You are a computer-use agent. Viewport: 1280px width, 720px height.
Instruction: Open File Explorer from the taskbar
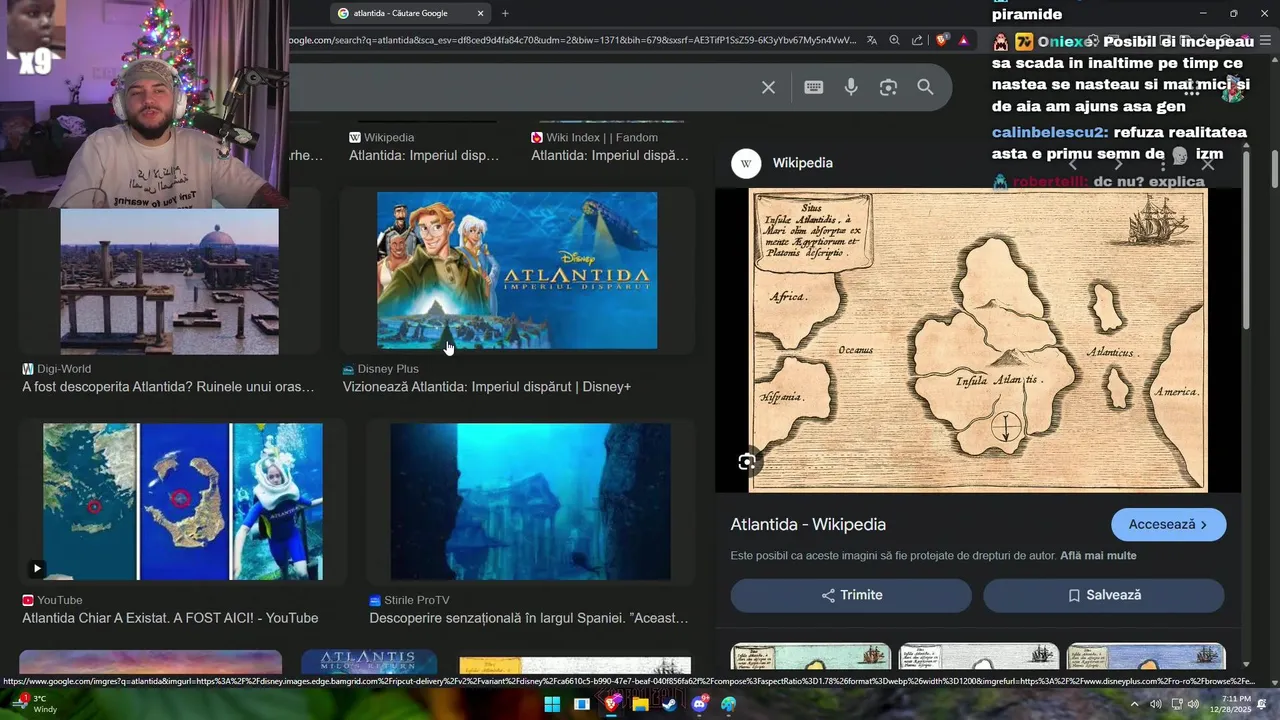click(x=640, y=704)
